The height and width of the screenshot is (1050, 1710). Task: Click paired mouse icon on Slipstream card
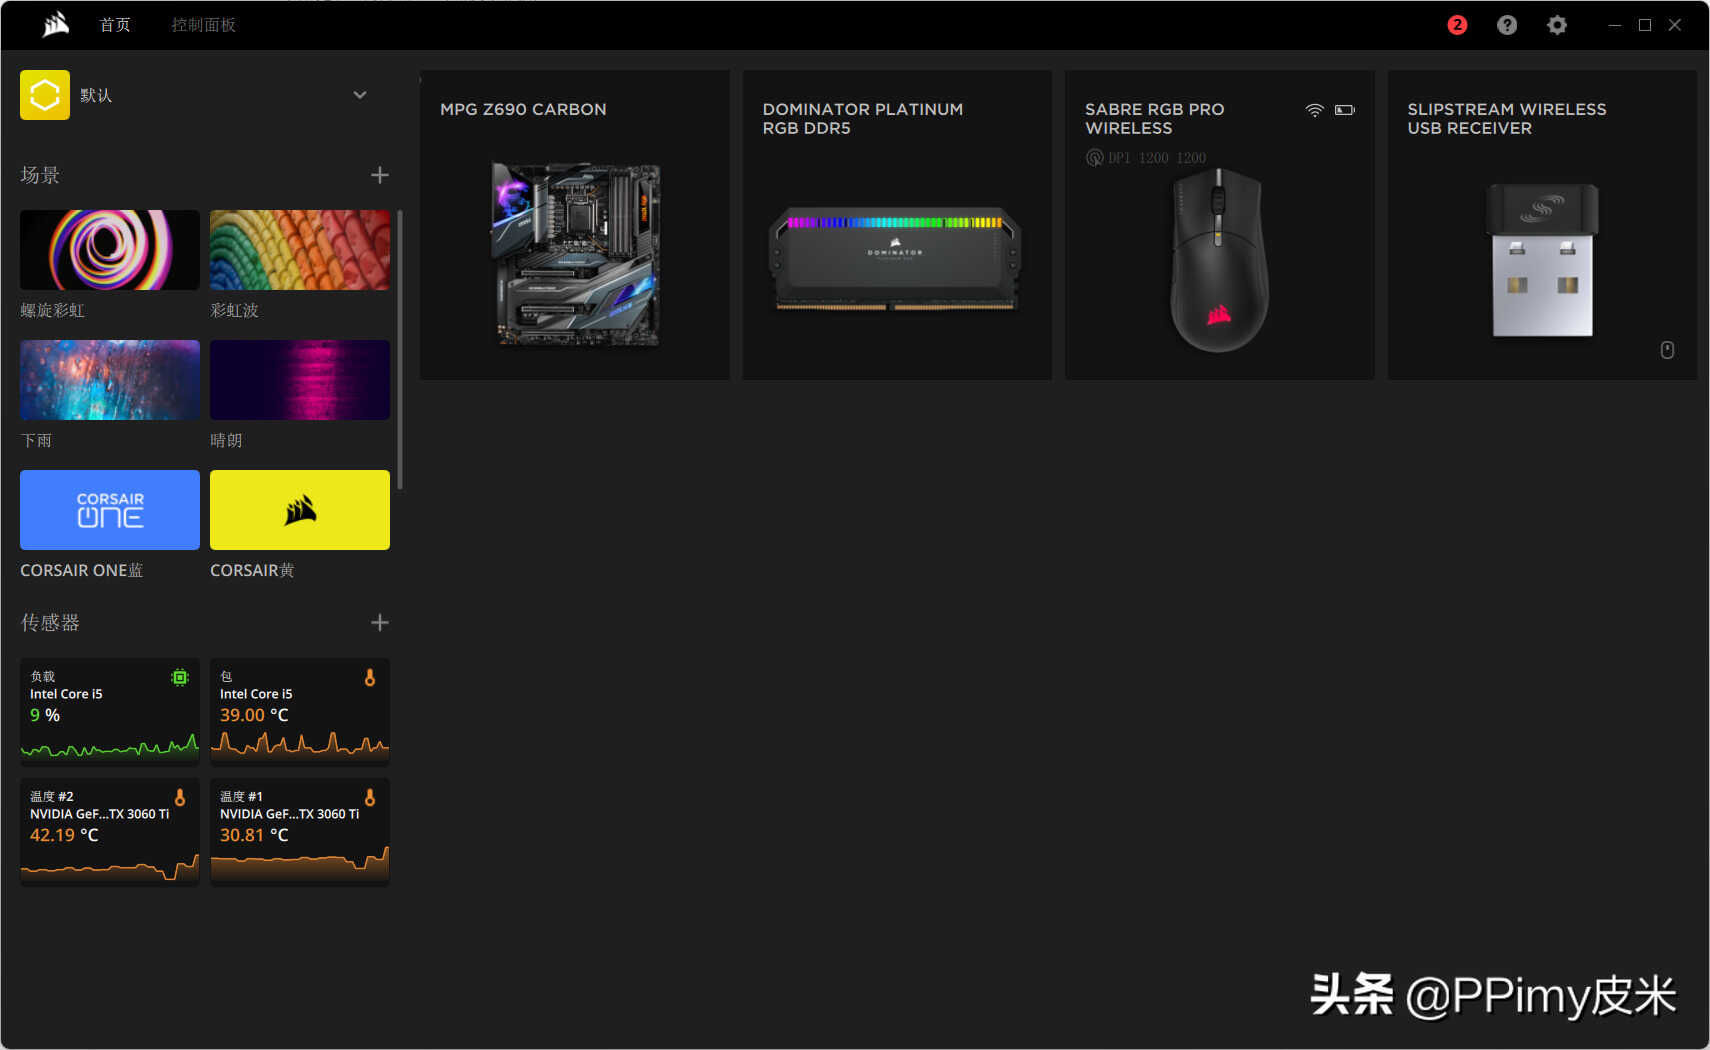(x=1667, y=350)
